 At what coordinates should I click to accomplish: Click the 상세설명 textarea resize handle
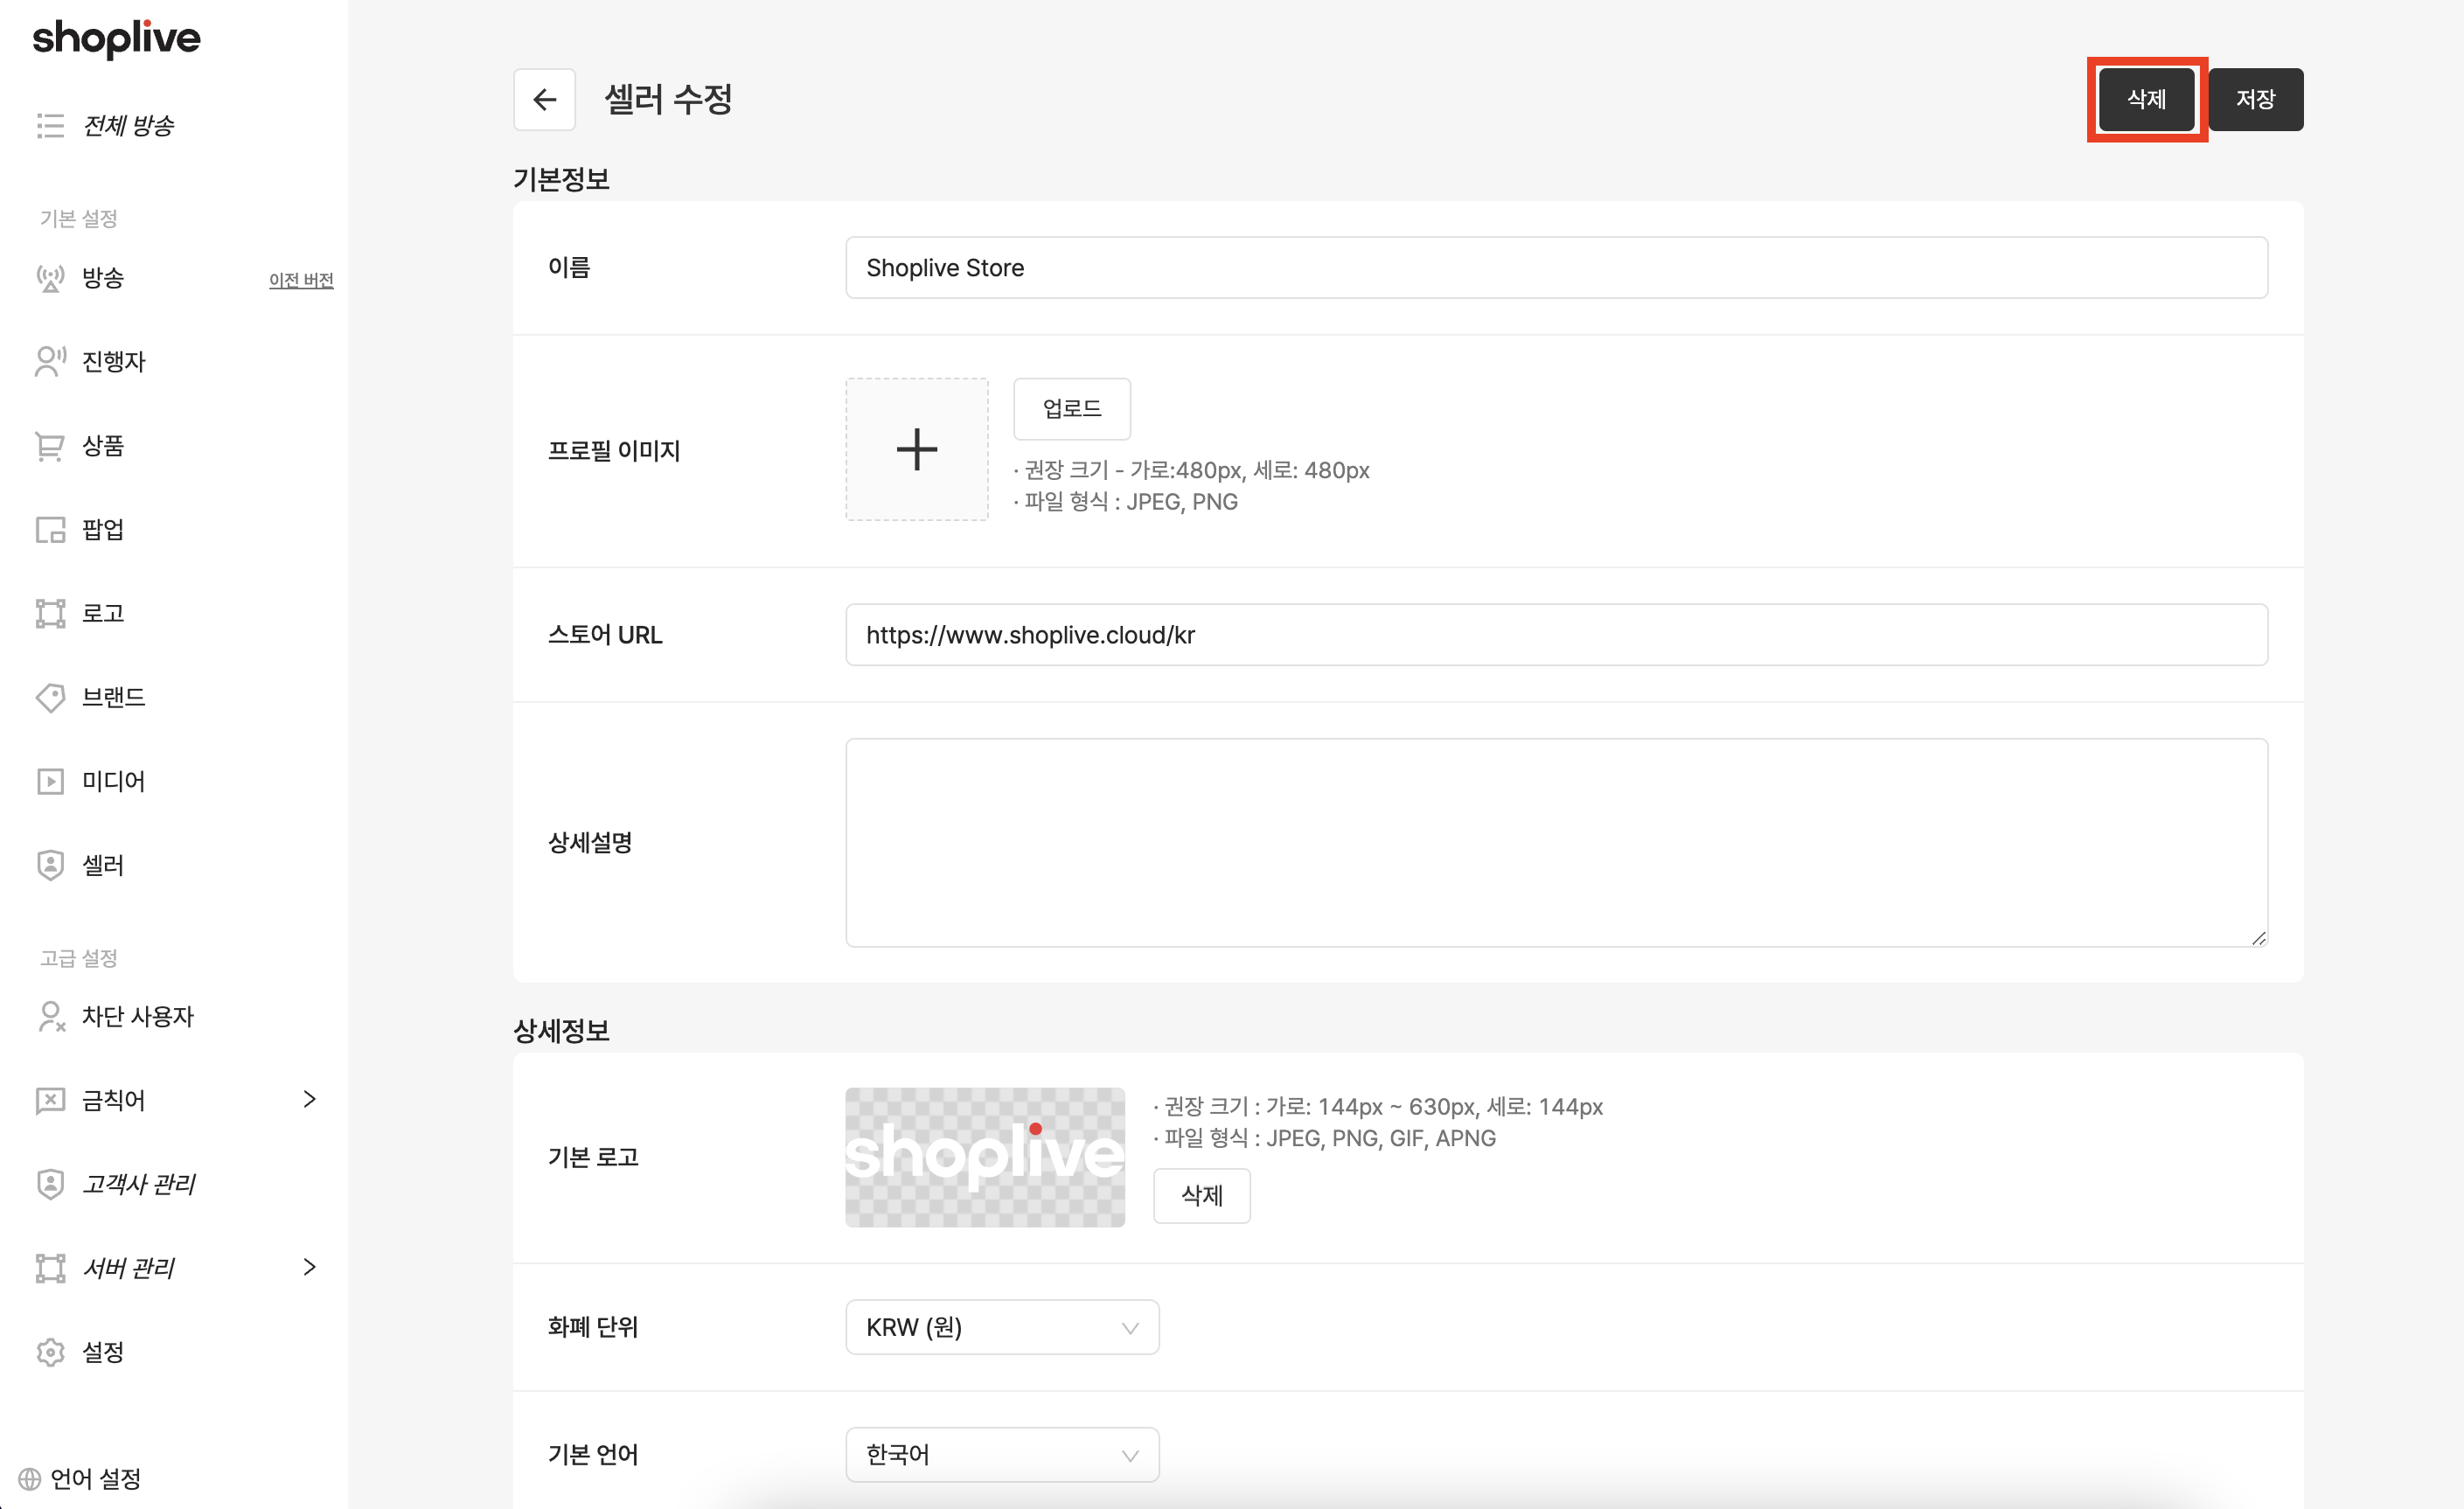(2259, 937)
